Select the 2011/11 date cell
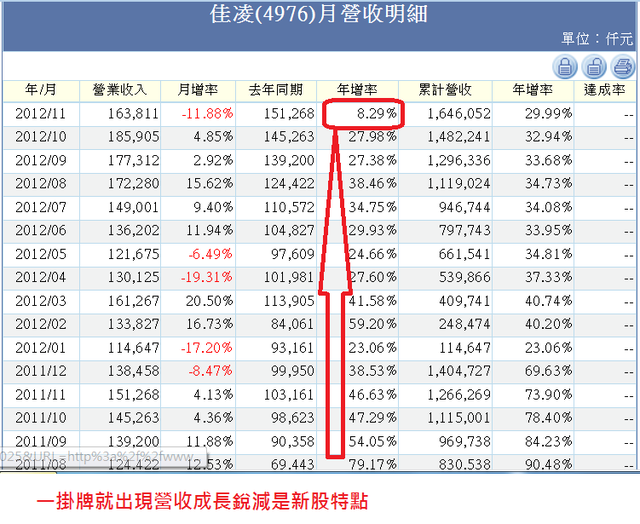 (41, 395)
